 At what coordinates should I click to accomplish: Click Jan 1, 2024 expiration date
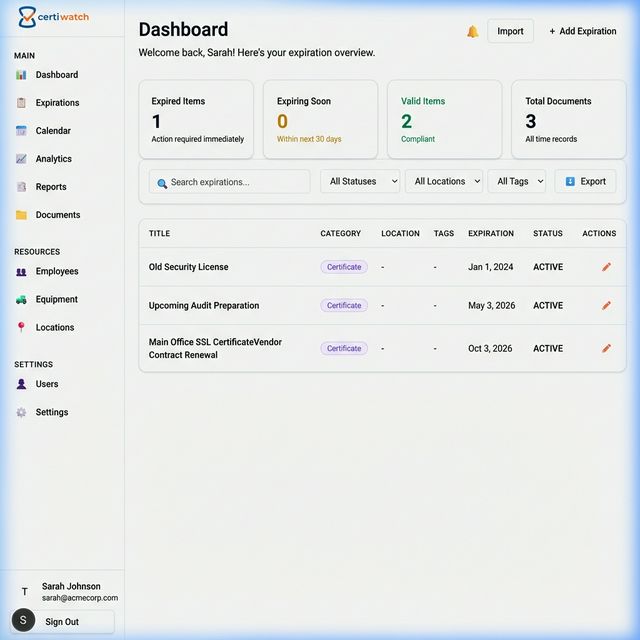point(491,267)
